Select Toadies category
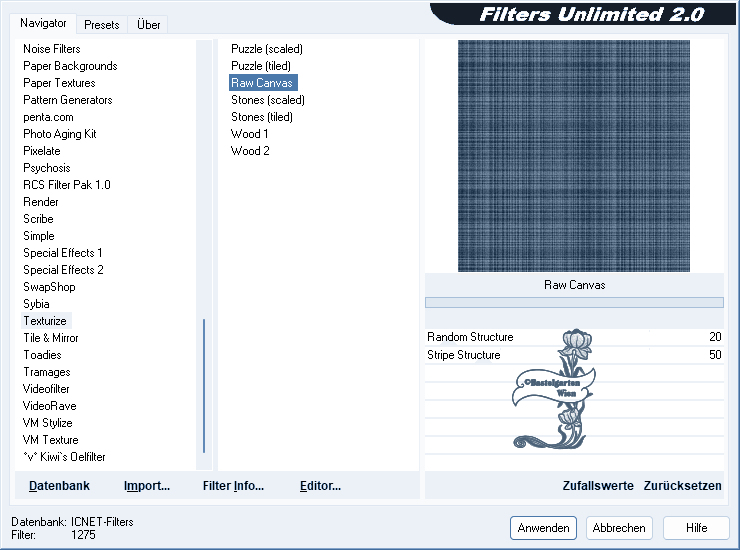The image size is (740, 550). (42, 355)
